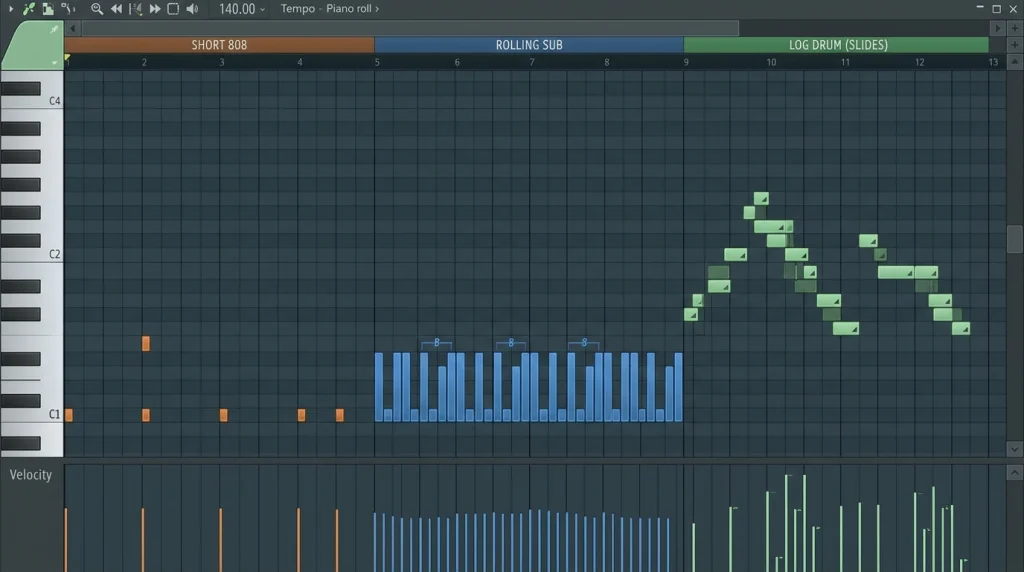Click the yellow playhead start marker
1024x572 pixels.
click(x=67, y=58)
